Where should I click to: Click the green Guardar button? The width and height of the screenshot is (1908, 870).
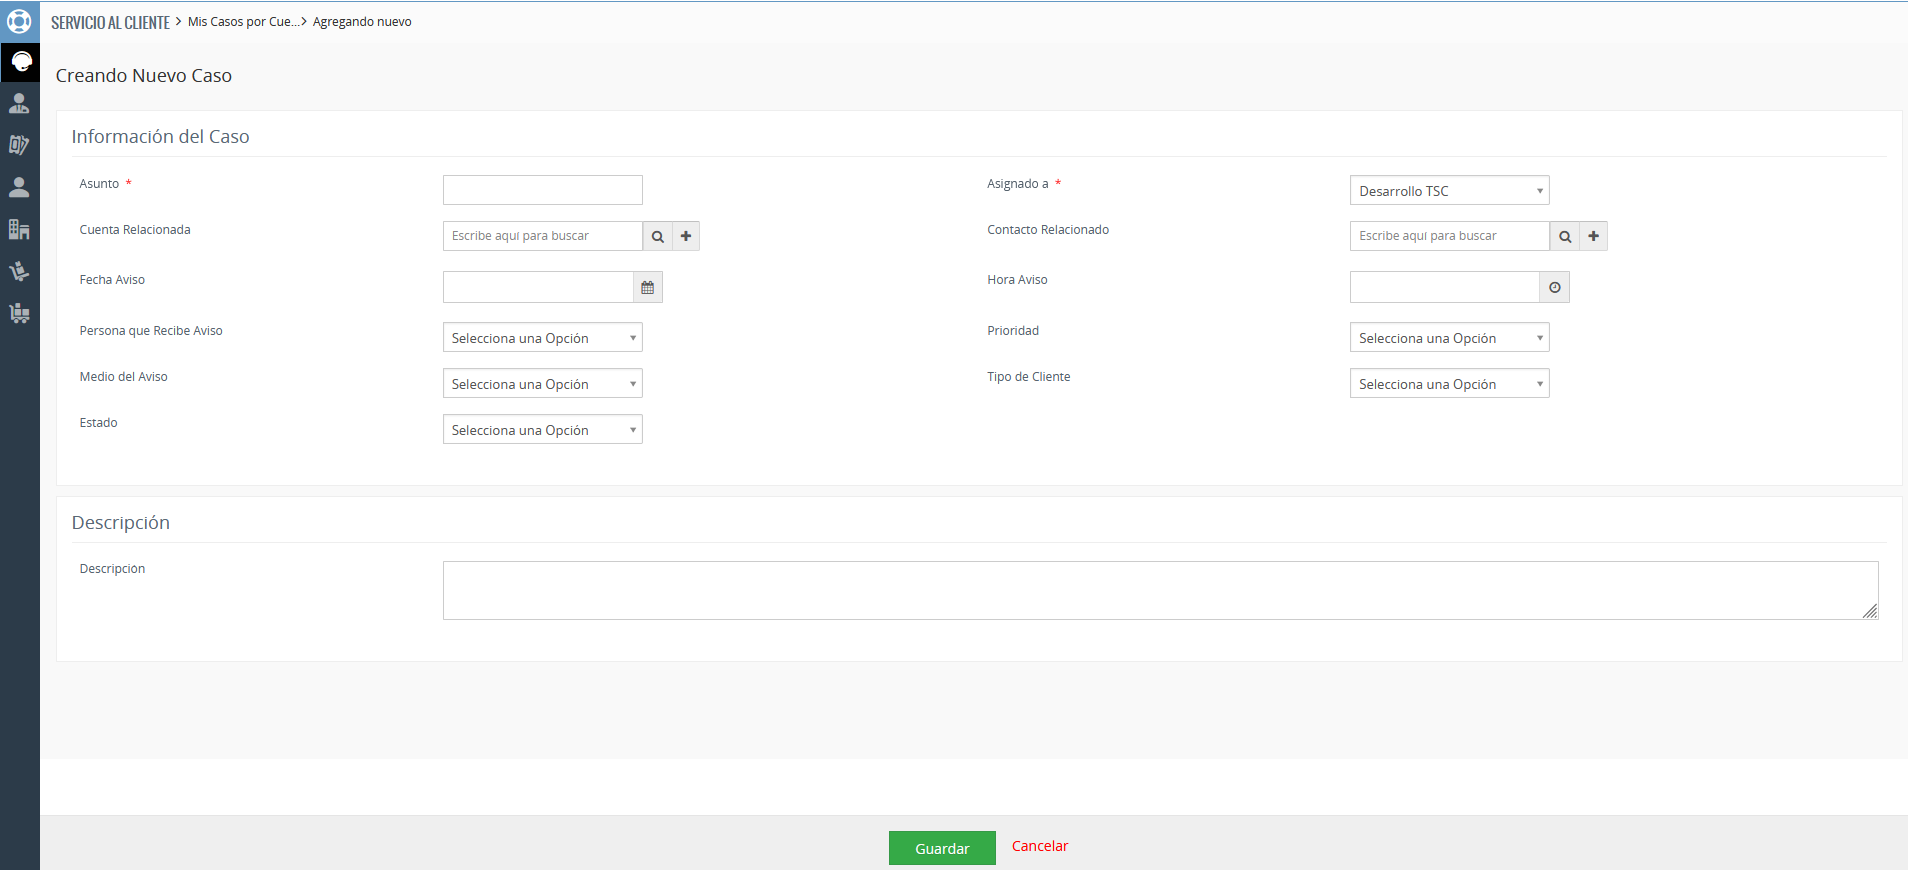click(x=942, y=848)
